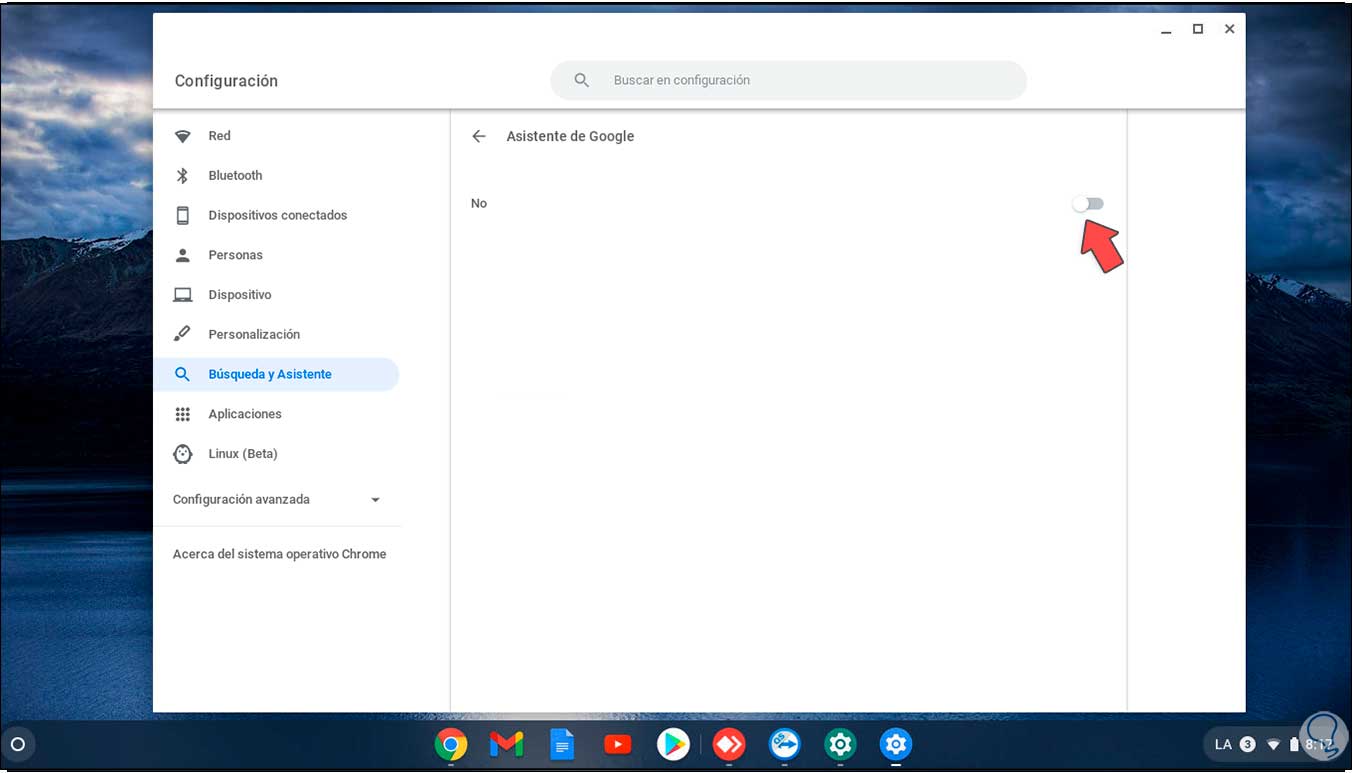Click the laptop icon for Dispositivo
1352x773 pixels.
pyautogui.click(x=183, y=295)
